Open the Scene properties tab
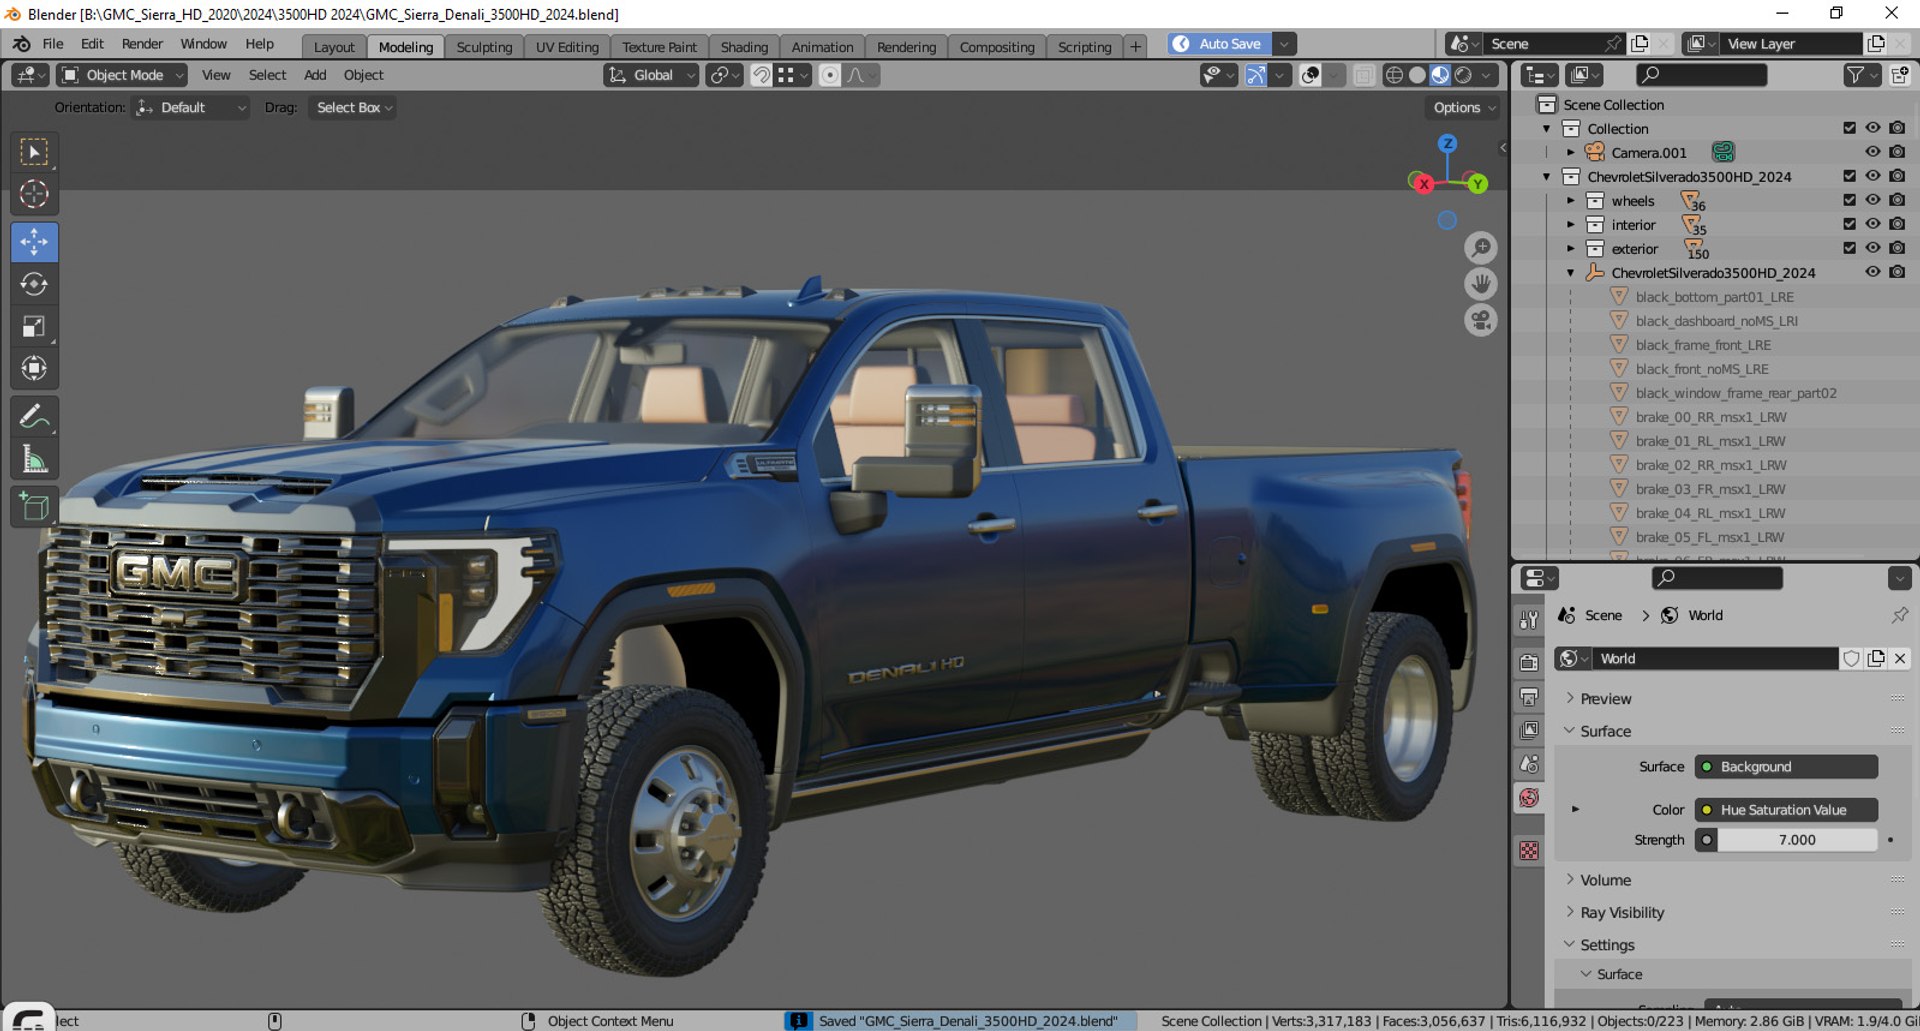 pos(1529,764)
